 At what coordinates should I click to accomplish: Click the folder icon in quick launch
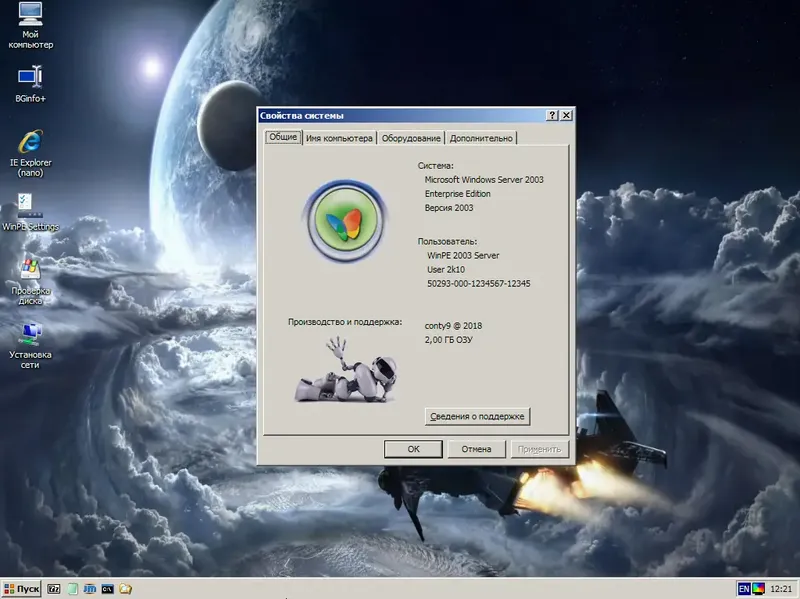pyautogui.click(x=126, y=589)
